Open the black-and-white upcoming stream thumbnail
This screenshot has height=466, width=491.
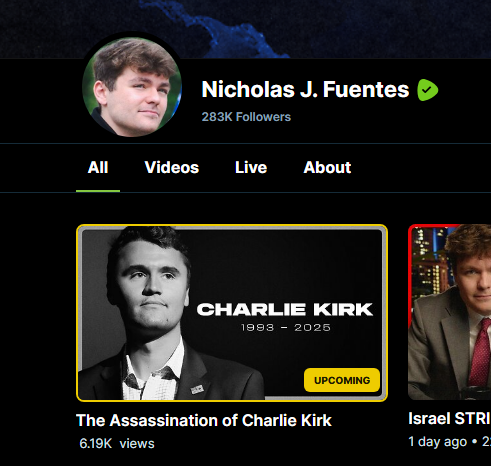[232, 313]
